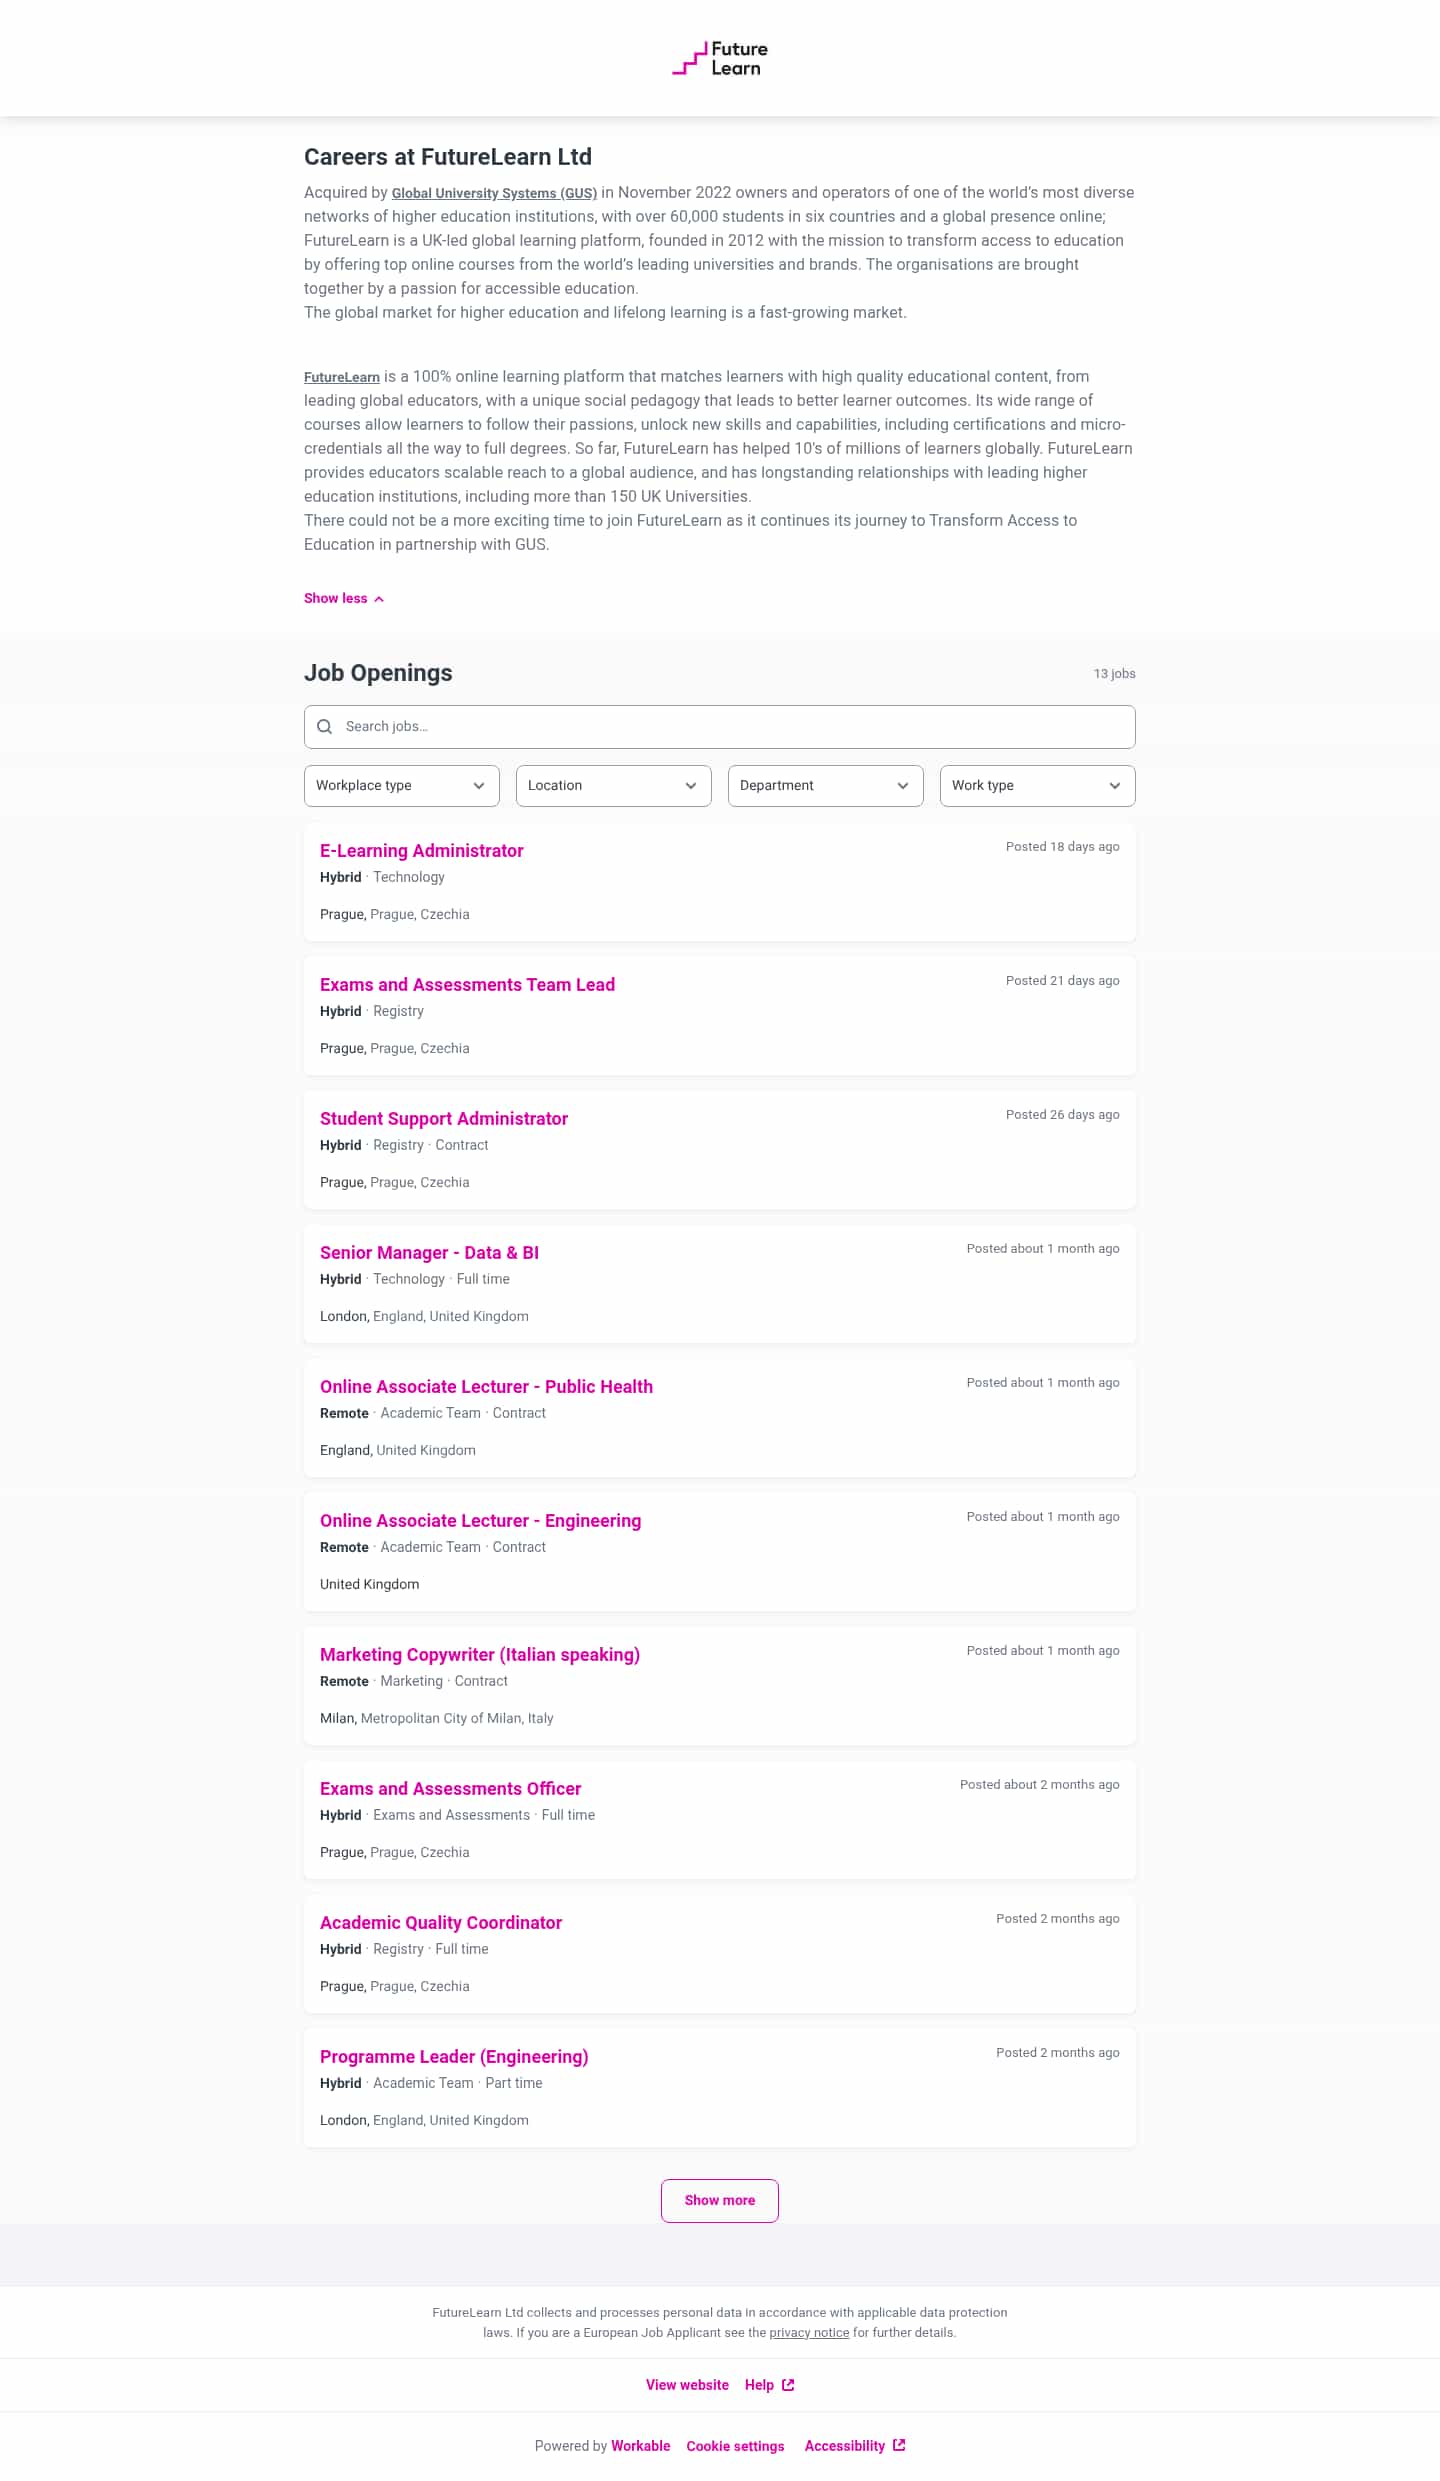Click the FutureLearn logo
1440x2481 pixels.
(720, 58)
